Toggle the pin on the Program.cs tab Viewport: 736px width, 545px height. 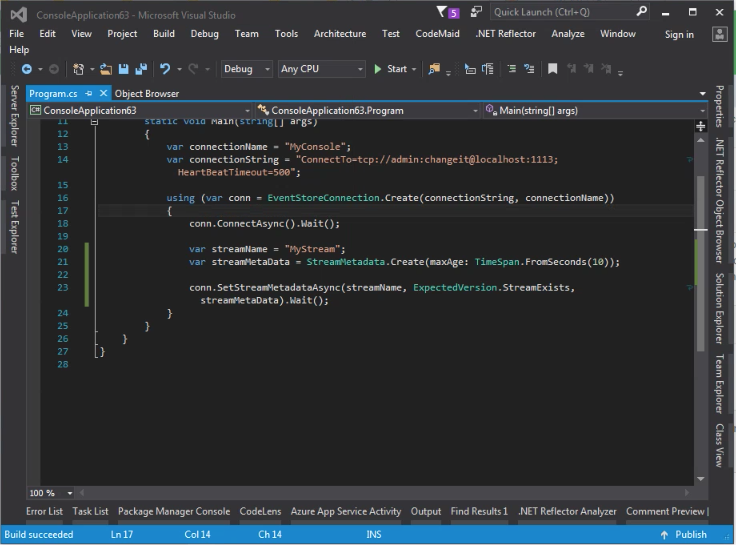pos(89,93)
